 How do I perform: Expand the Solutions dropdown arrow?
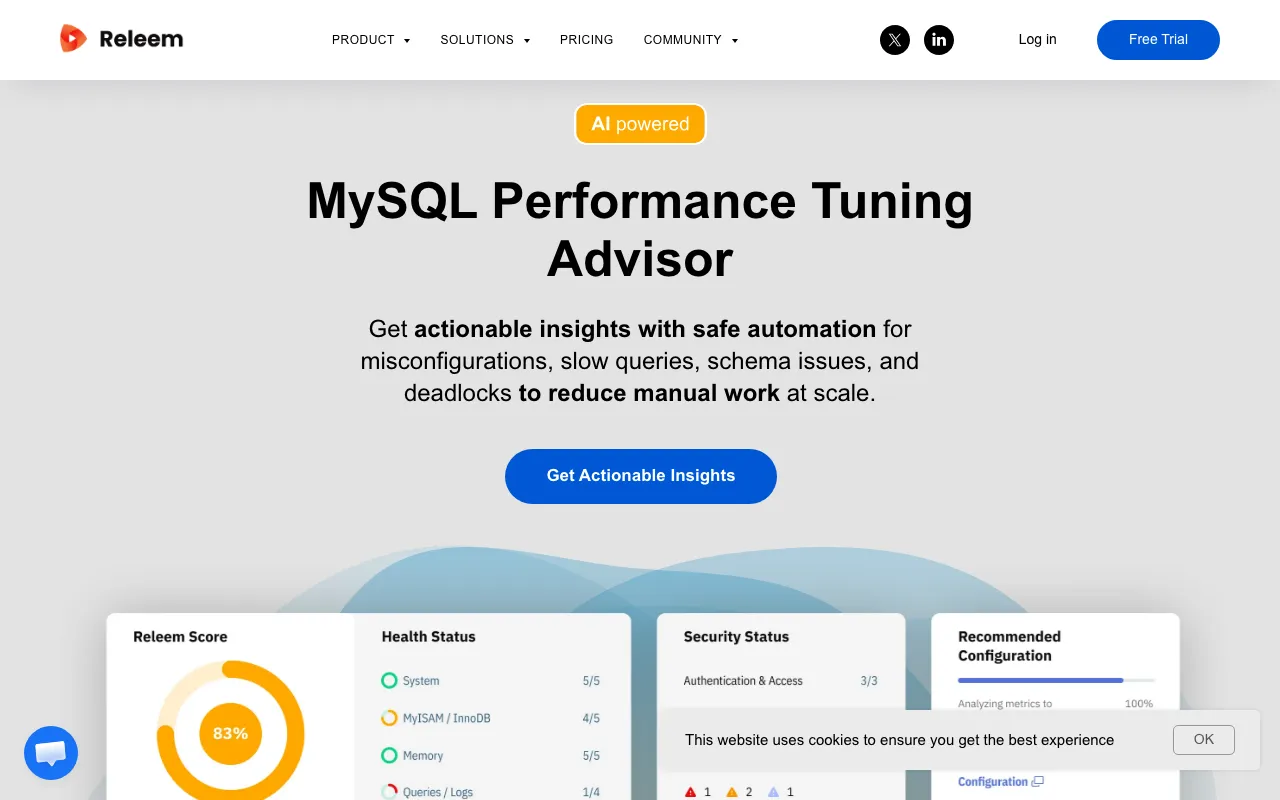(527, 41)
